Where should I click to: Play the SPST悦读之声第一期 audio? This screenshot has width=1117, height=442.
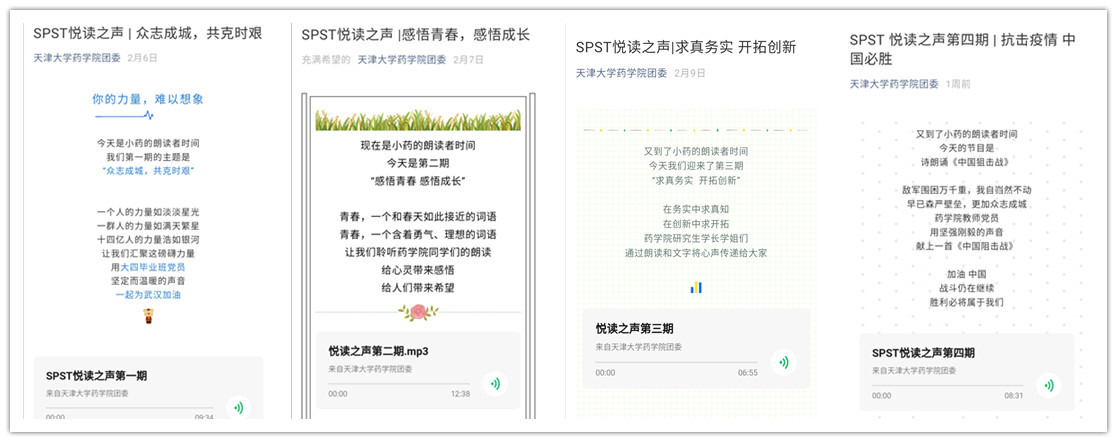(237, 407)
